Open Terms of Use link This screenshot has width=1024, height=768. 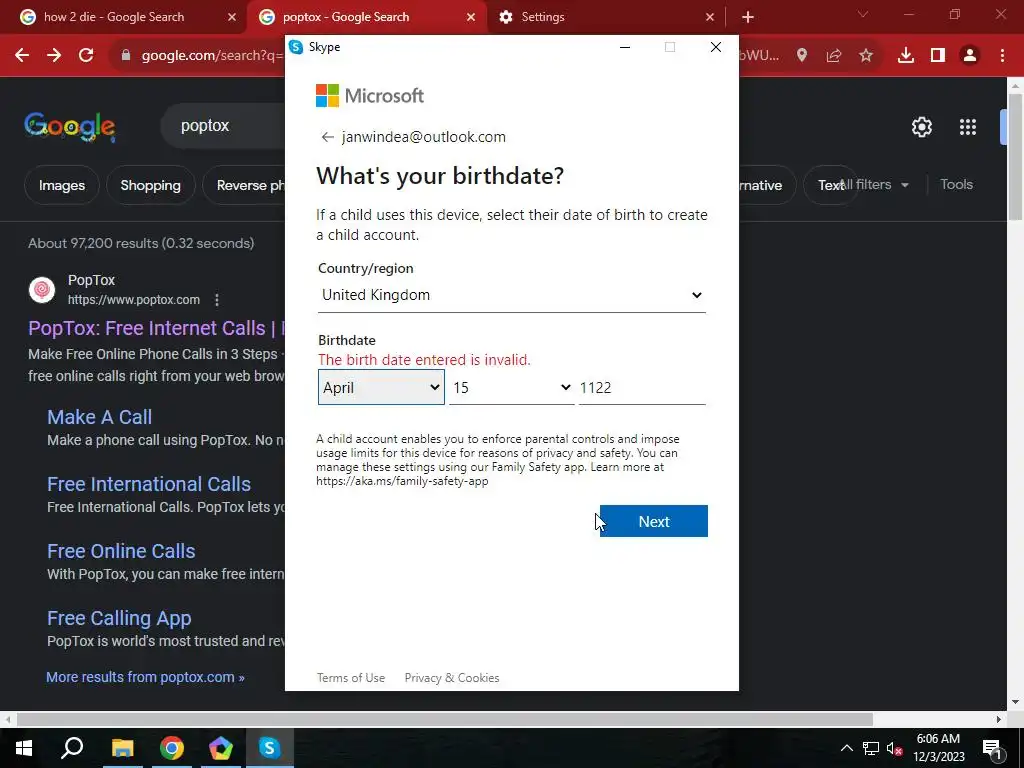[x=351, y=678]
